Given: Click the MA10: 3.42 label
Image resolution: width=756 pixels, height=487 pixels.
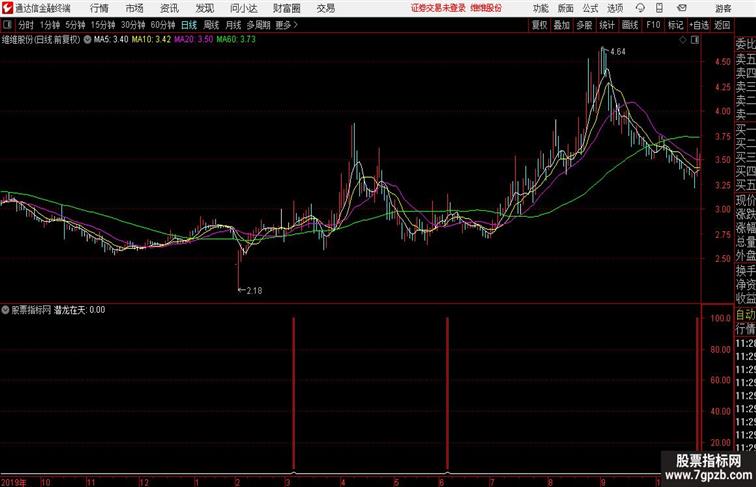Looking at the screenshot, I should tap(151, 40).
